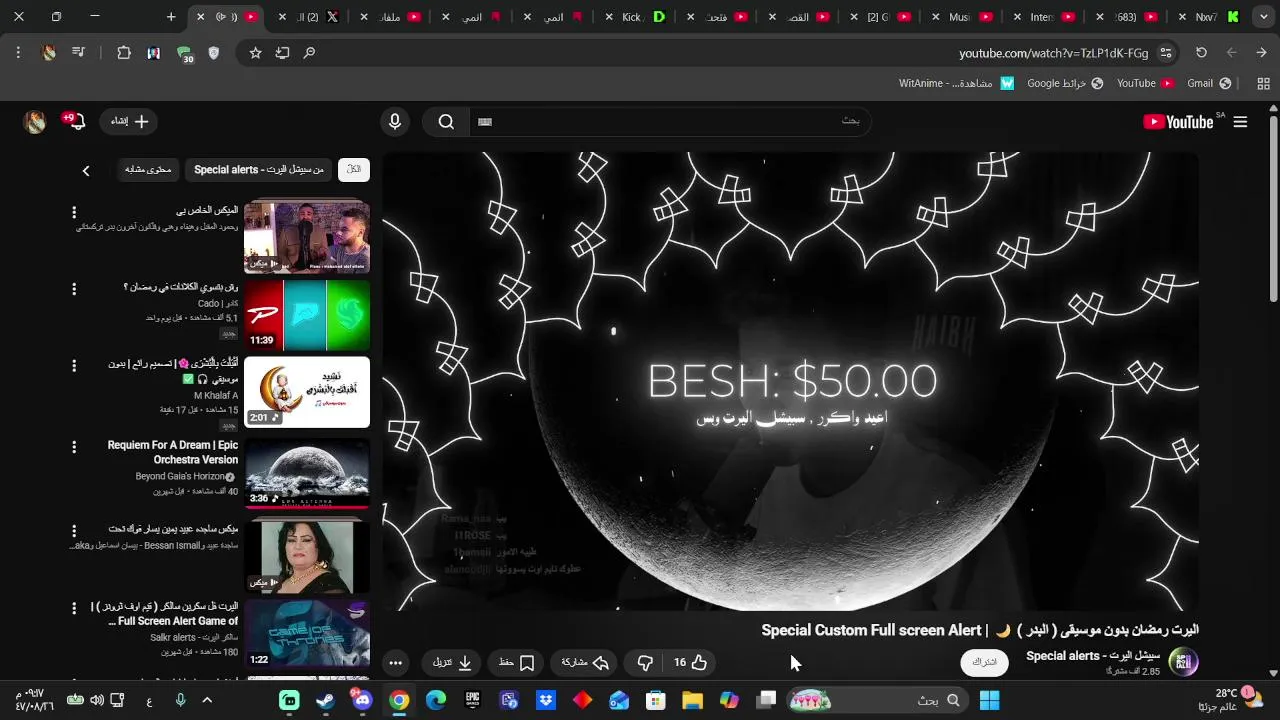
Task: Open options for Requiem For A Dream video
Action: coord(73,448)
